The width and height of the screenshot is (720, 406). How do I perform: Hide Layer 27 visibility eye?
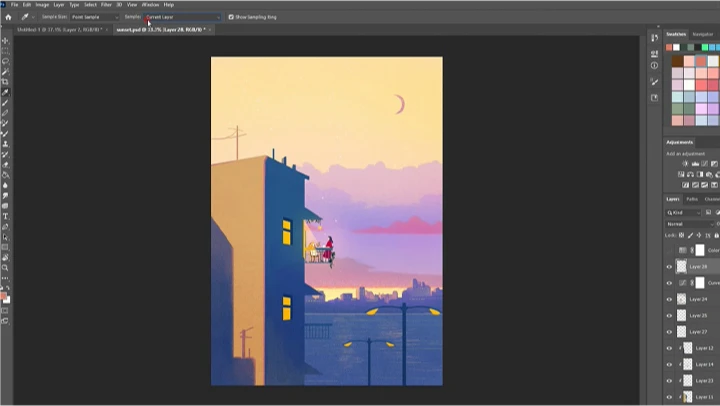669,332
